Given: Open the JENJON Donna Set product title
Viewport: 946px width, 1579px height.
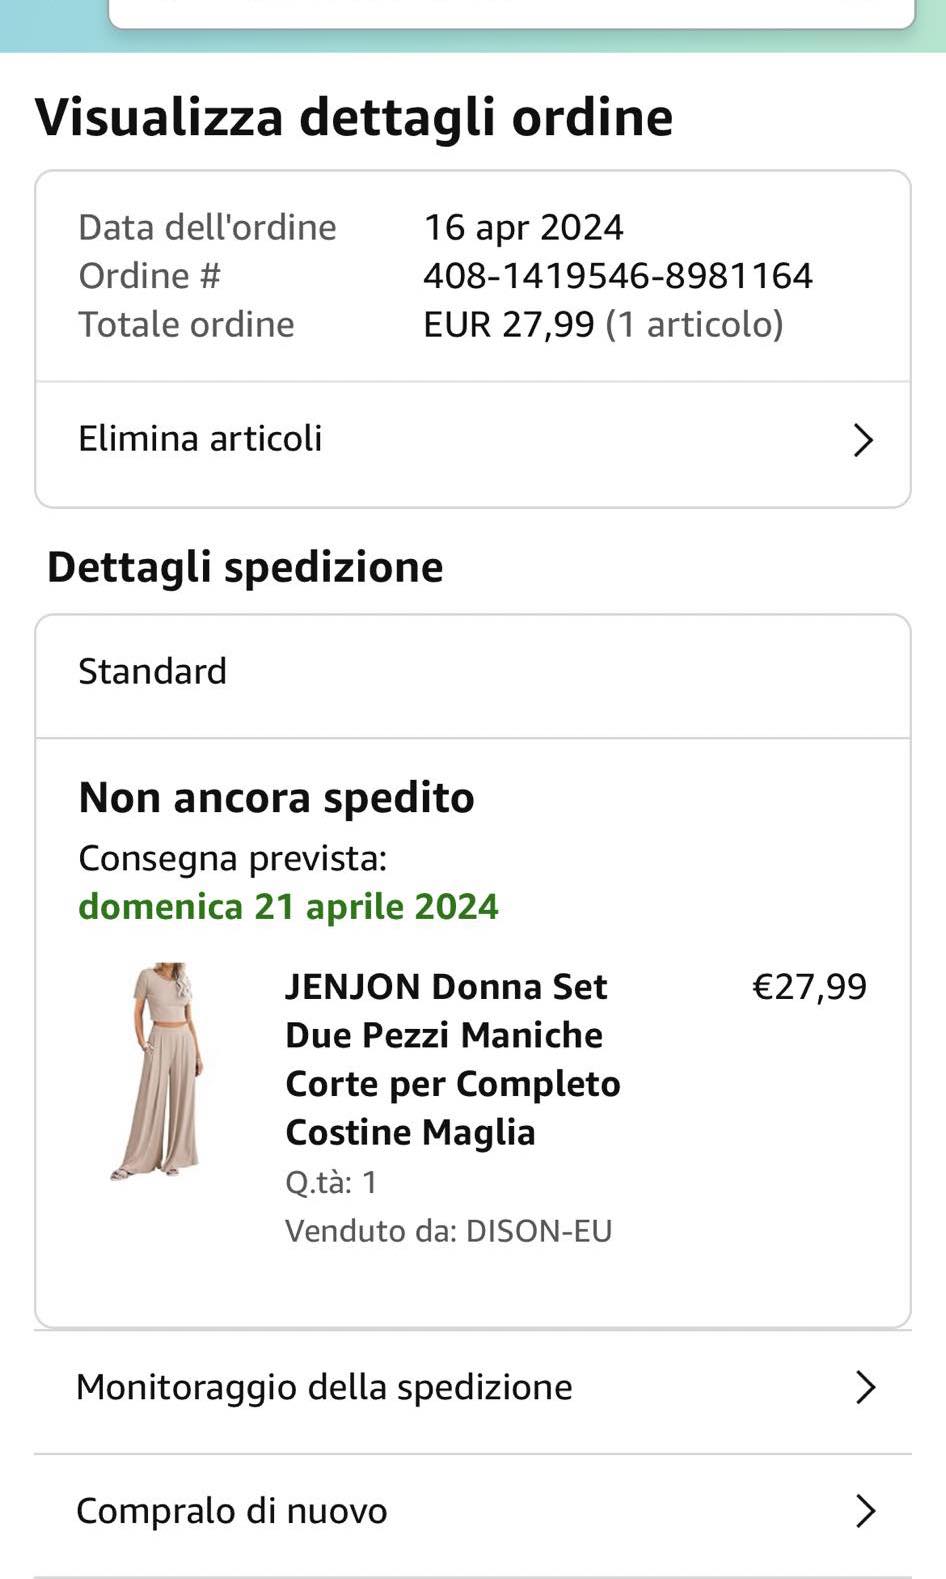Looking at the screenshot, I should [x=452, y=1059].
